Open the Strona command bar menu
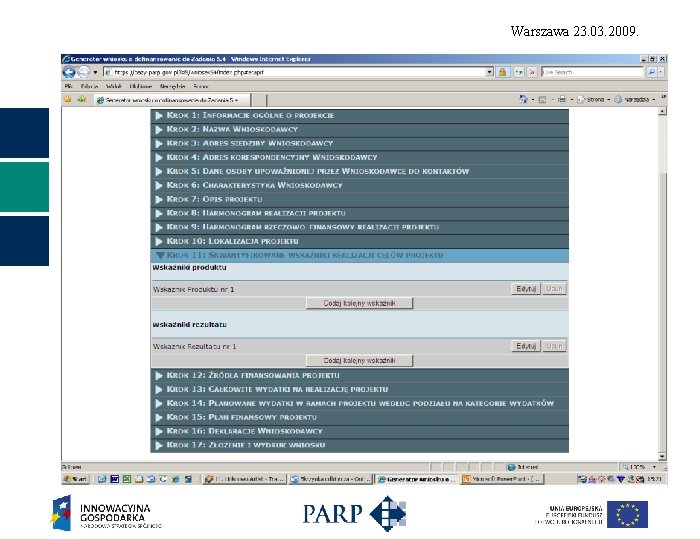This screenshot has height=539, width=700. 593,100
